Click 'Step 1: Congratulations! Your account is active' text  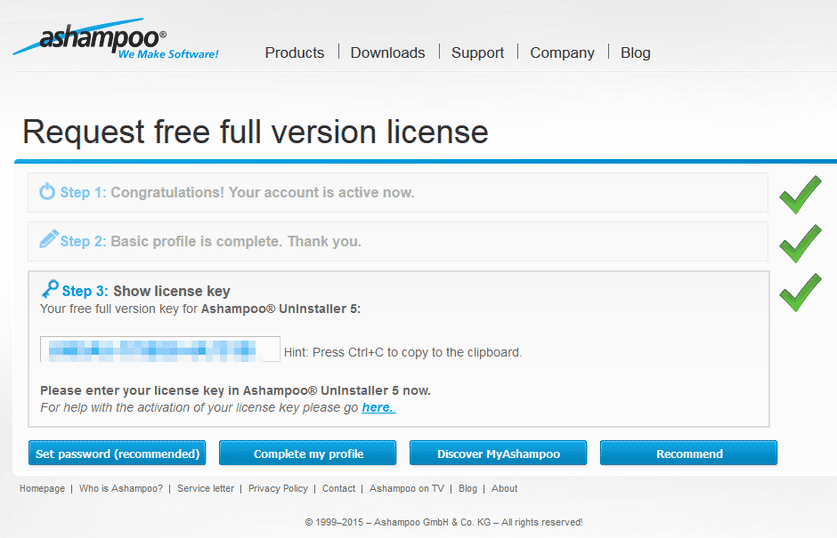pyautogui.click(x=237, y=192)
